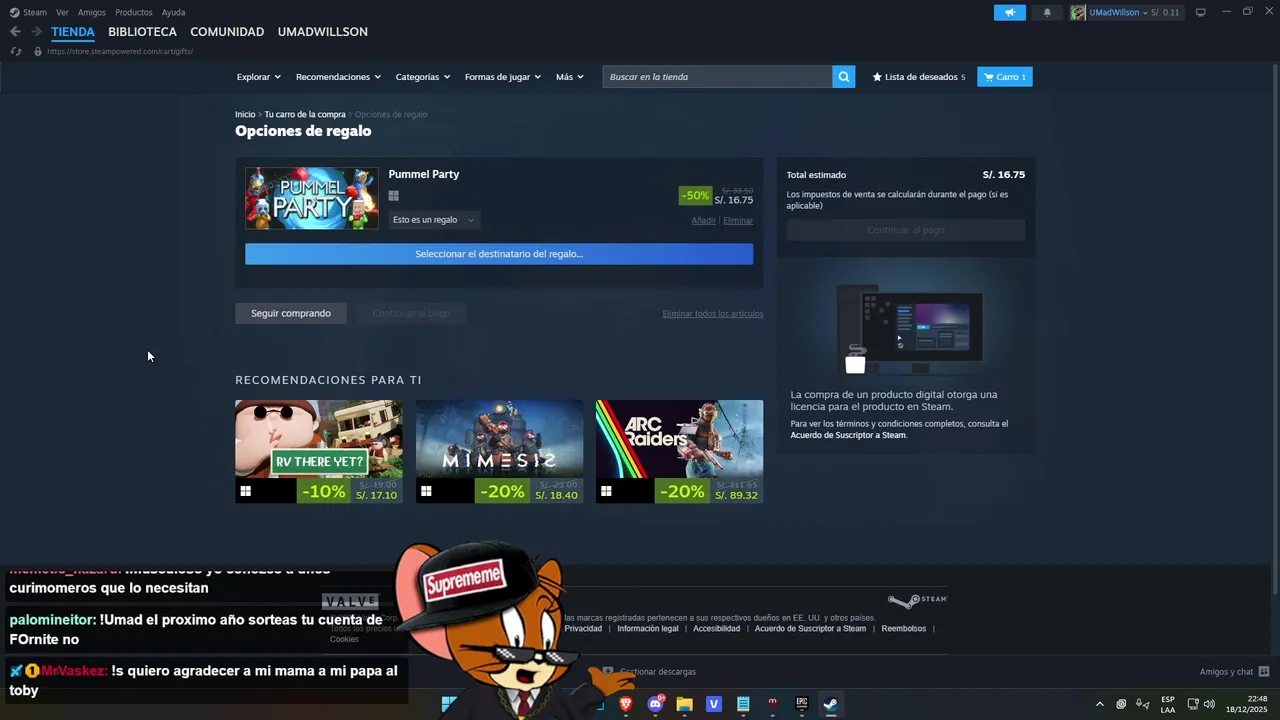Open 'Acuerdo de Suscriptor a Steam' sidebar link

point(848,435)
